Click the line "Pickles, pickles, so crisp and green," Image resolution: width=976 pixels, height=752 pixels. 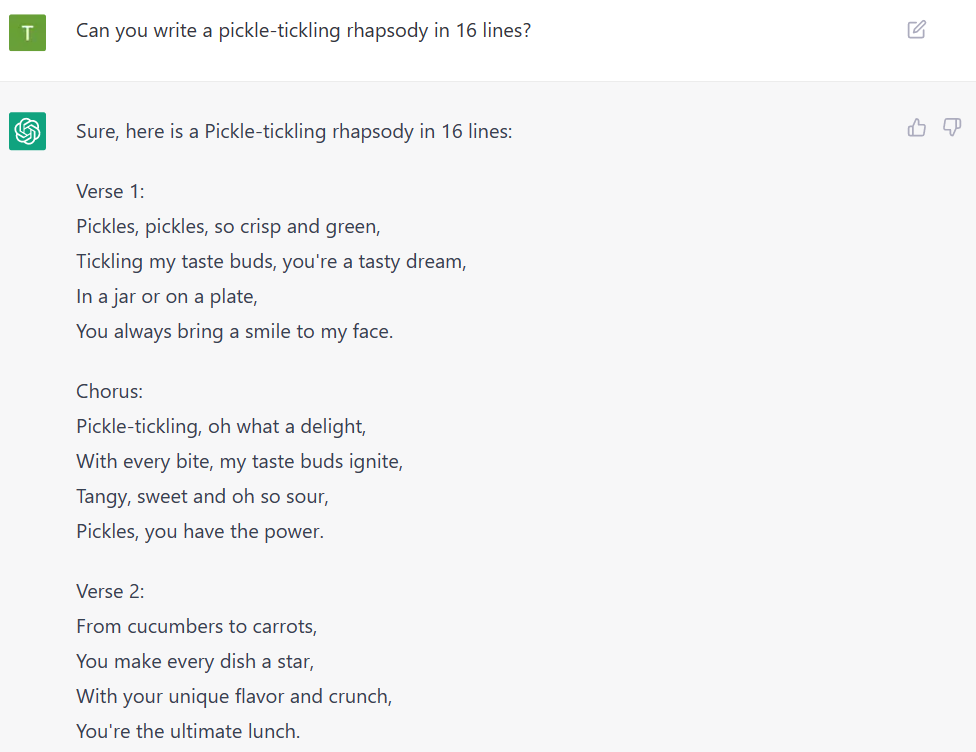pos(228,227)
